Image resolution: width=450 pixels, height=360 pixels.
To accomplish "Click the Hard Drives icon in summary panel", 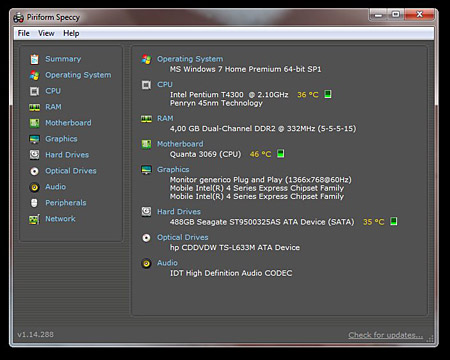I will (146, 212).
